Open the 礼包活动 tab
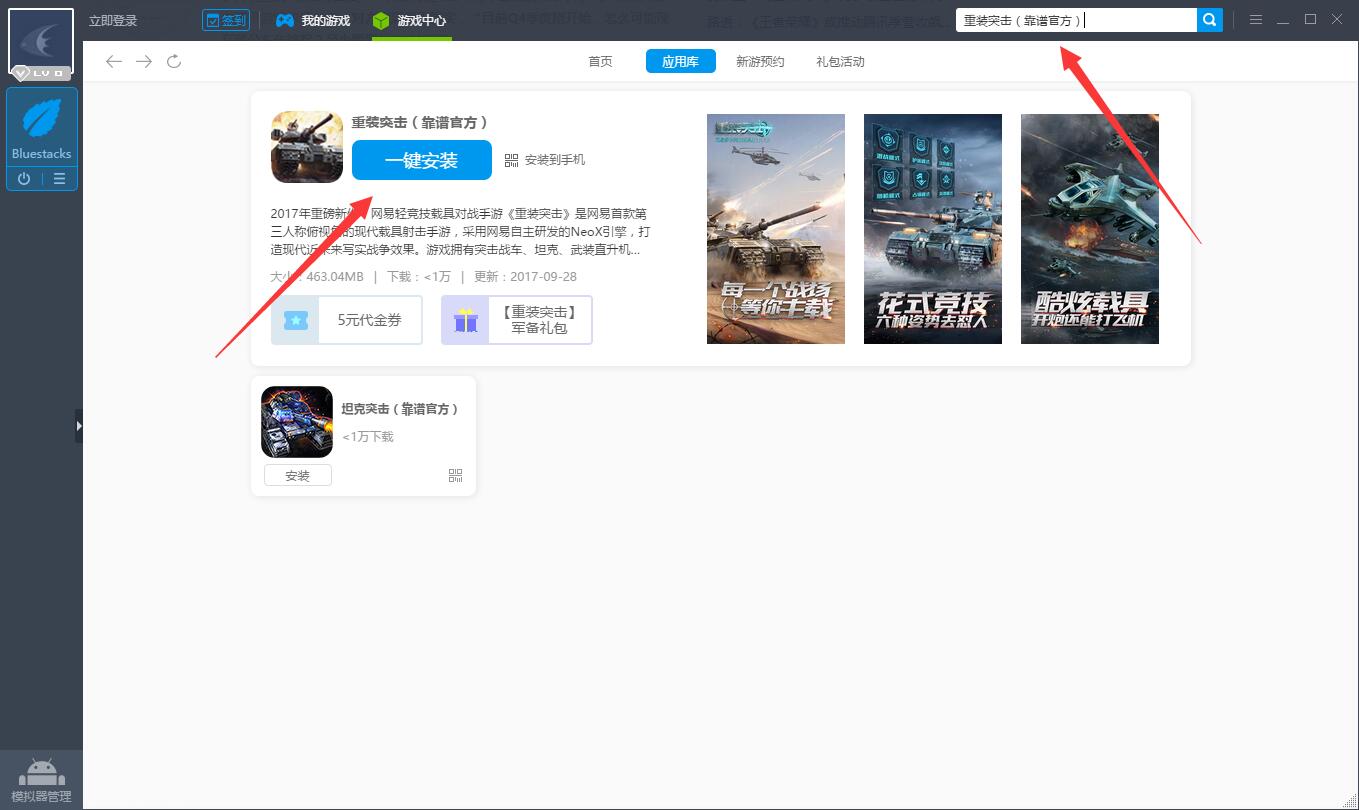Viewport: 1359px width, 810px height. pyautogui.click(x=840, y=62)
